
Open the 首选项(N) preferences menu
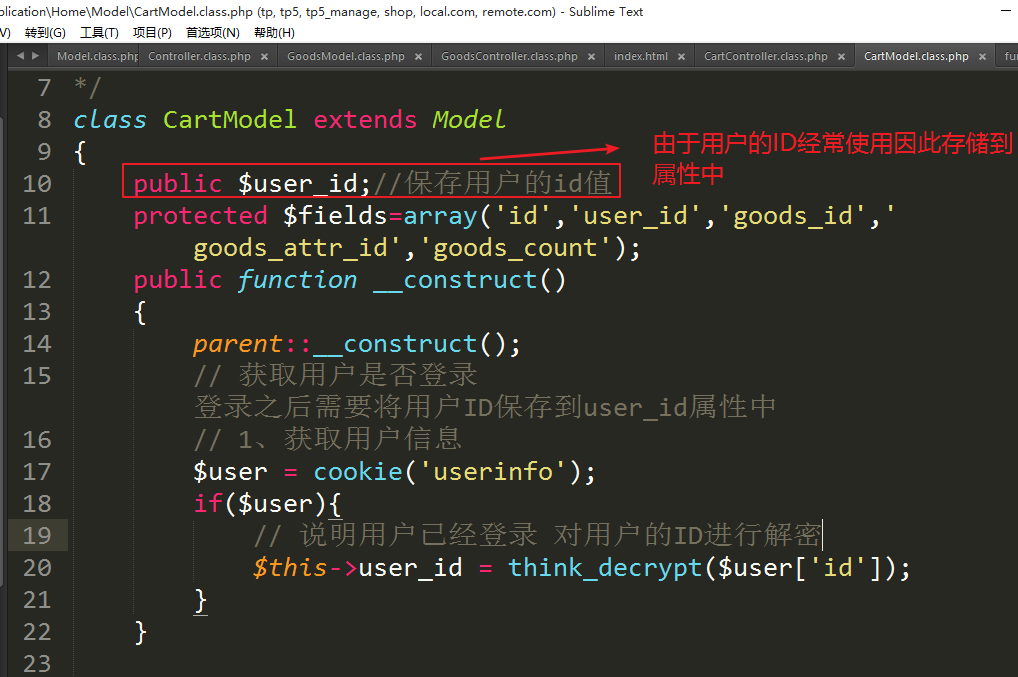(x=212, y=33)
